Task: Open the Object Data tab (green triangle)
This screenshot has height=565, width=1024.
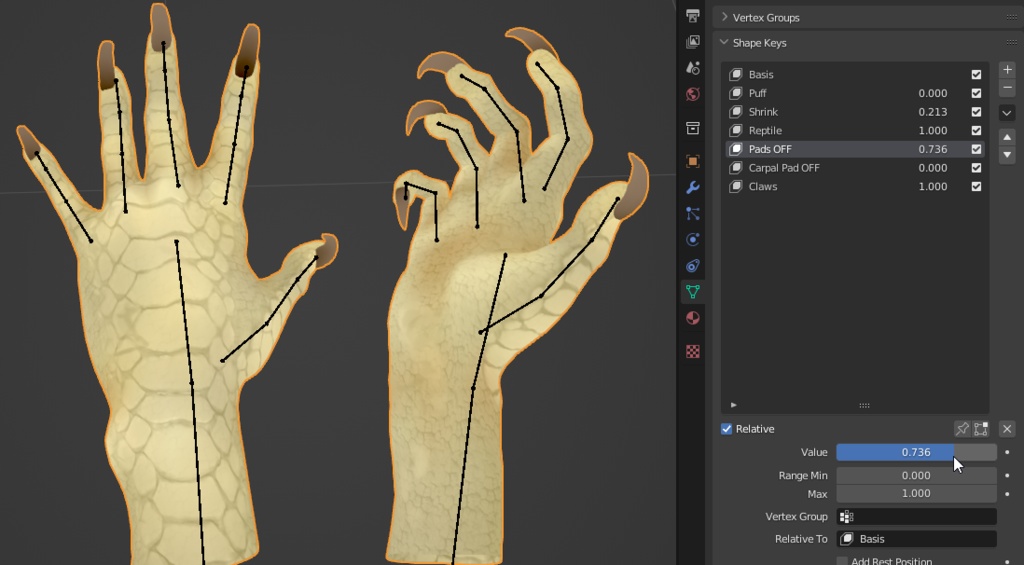Action: coord(693,292)
